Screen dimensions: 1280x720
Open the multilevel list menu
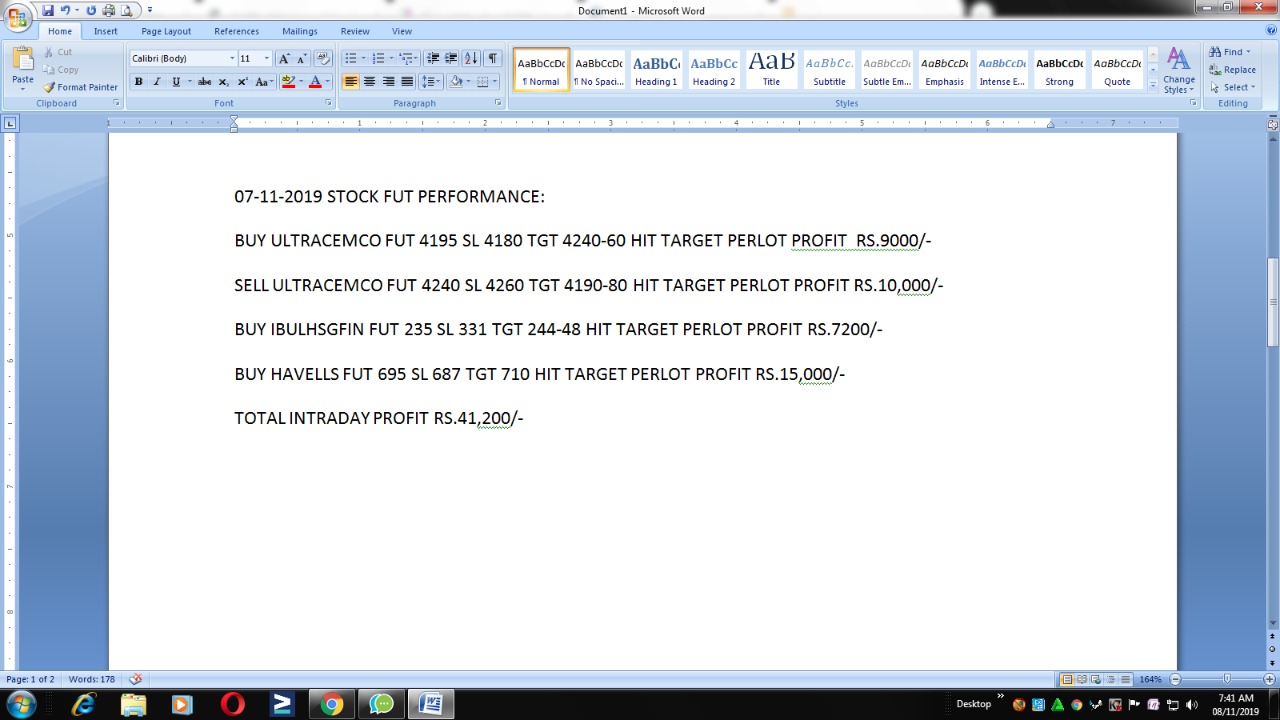407,59
